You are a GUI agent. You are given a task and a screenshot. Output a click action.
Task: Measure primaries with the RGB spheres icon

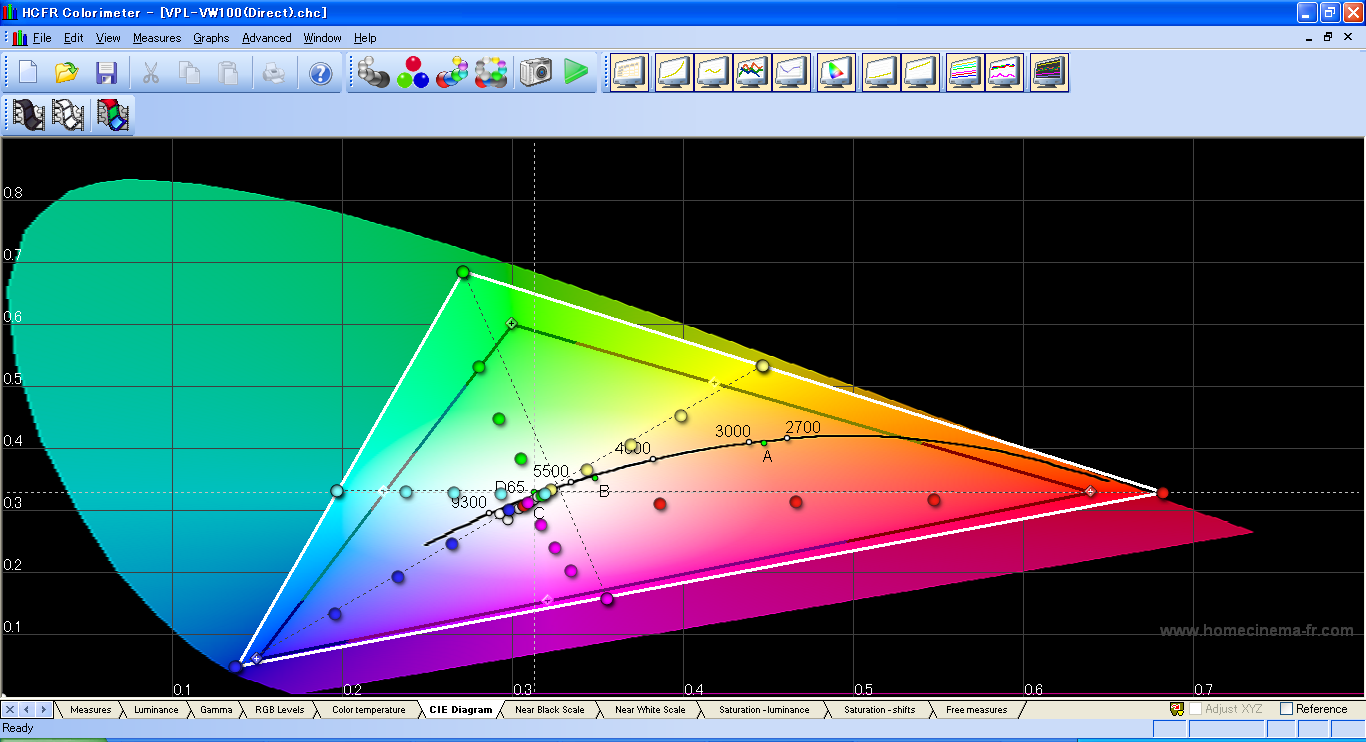(x=412, y=73)
